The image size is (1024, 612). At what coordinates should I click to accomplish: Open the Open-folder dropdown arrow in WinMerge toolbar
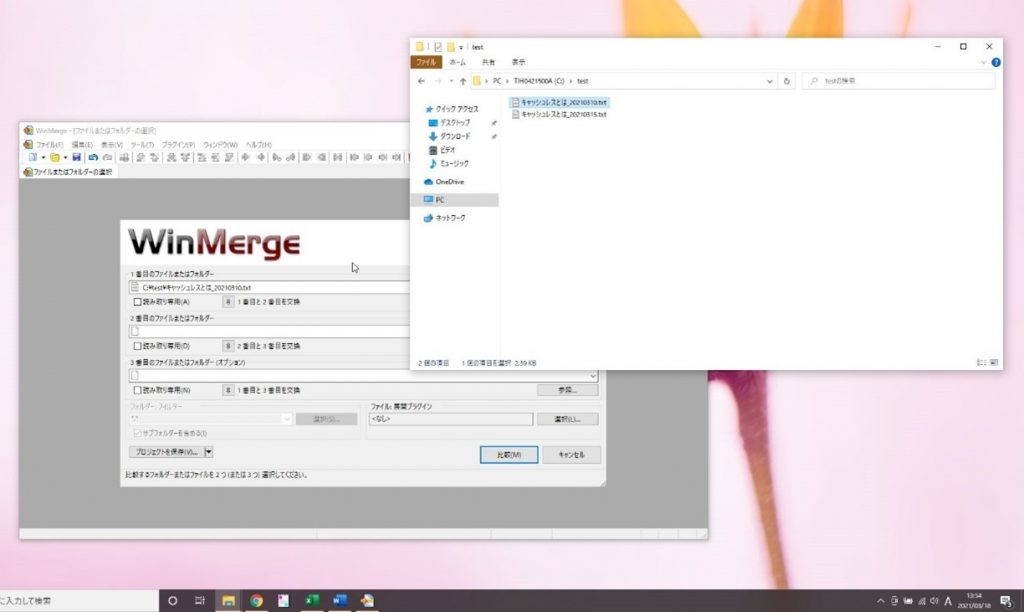click(x=65, y=157)
